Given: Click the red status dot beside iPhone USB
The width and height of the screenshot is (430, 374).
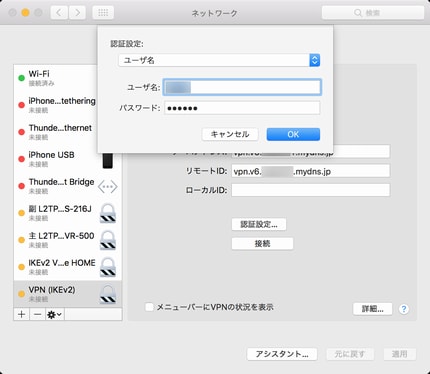Looking at the screenshot, I should pos(21,159).
